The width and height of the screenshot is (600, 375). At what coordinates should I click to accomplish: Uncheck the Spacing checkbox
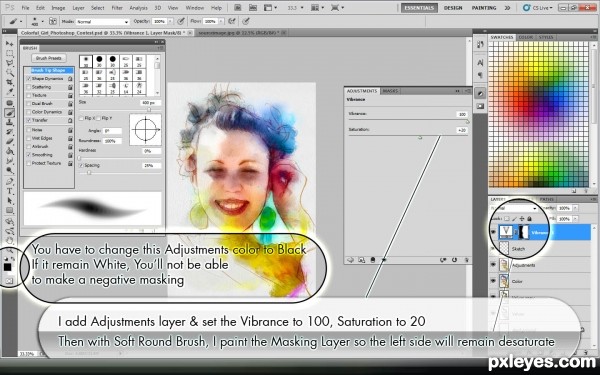(81, 165)
